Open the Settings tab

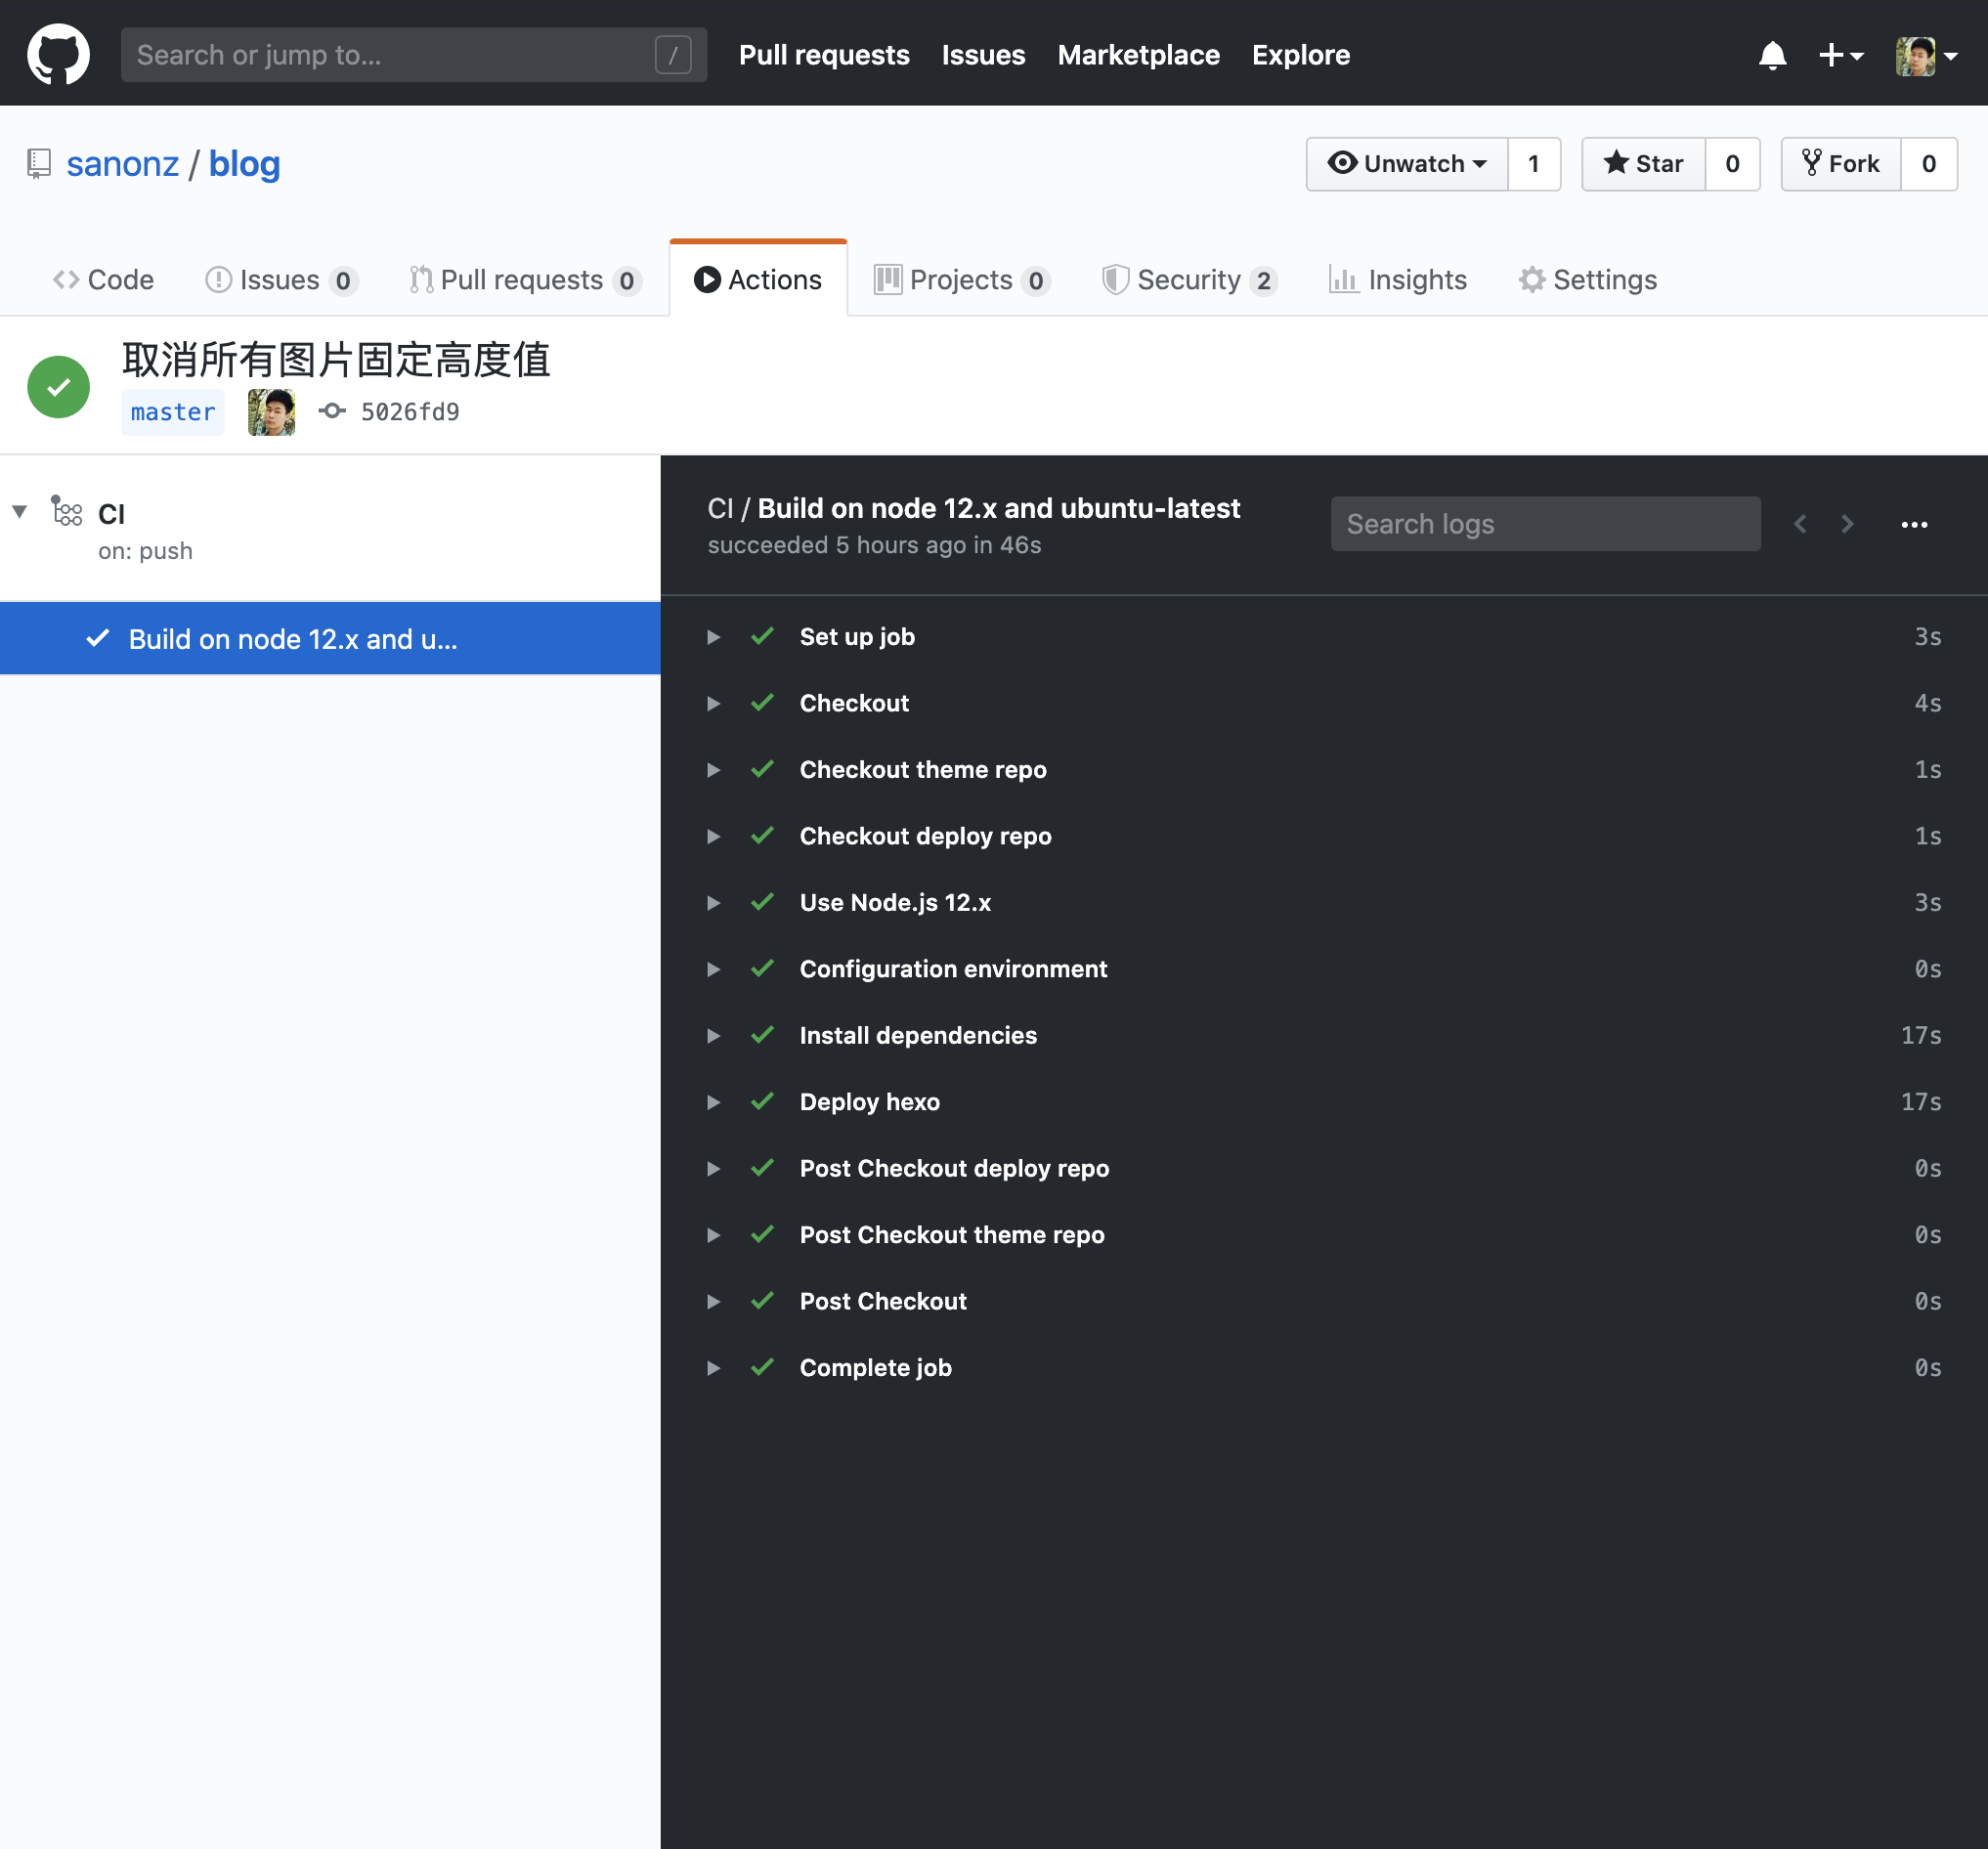point(1587,280)
